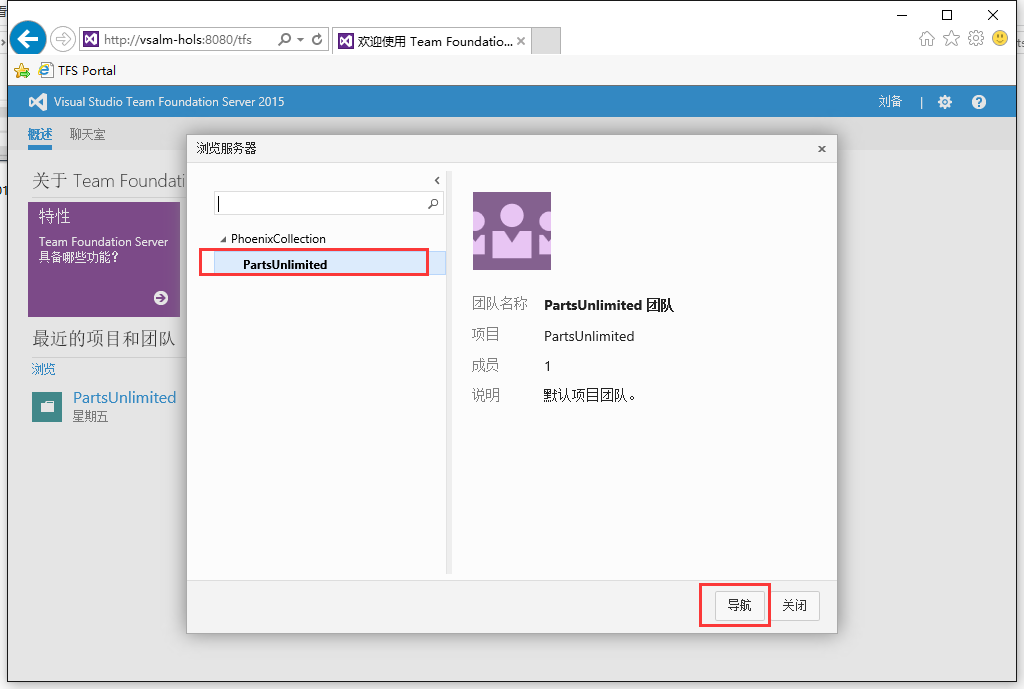Image resolution: width=1024 pixels, height=689 pixels.
Task: Minimize the browser window
Action: [x=903, y=15]
